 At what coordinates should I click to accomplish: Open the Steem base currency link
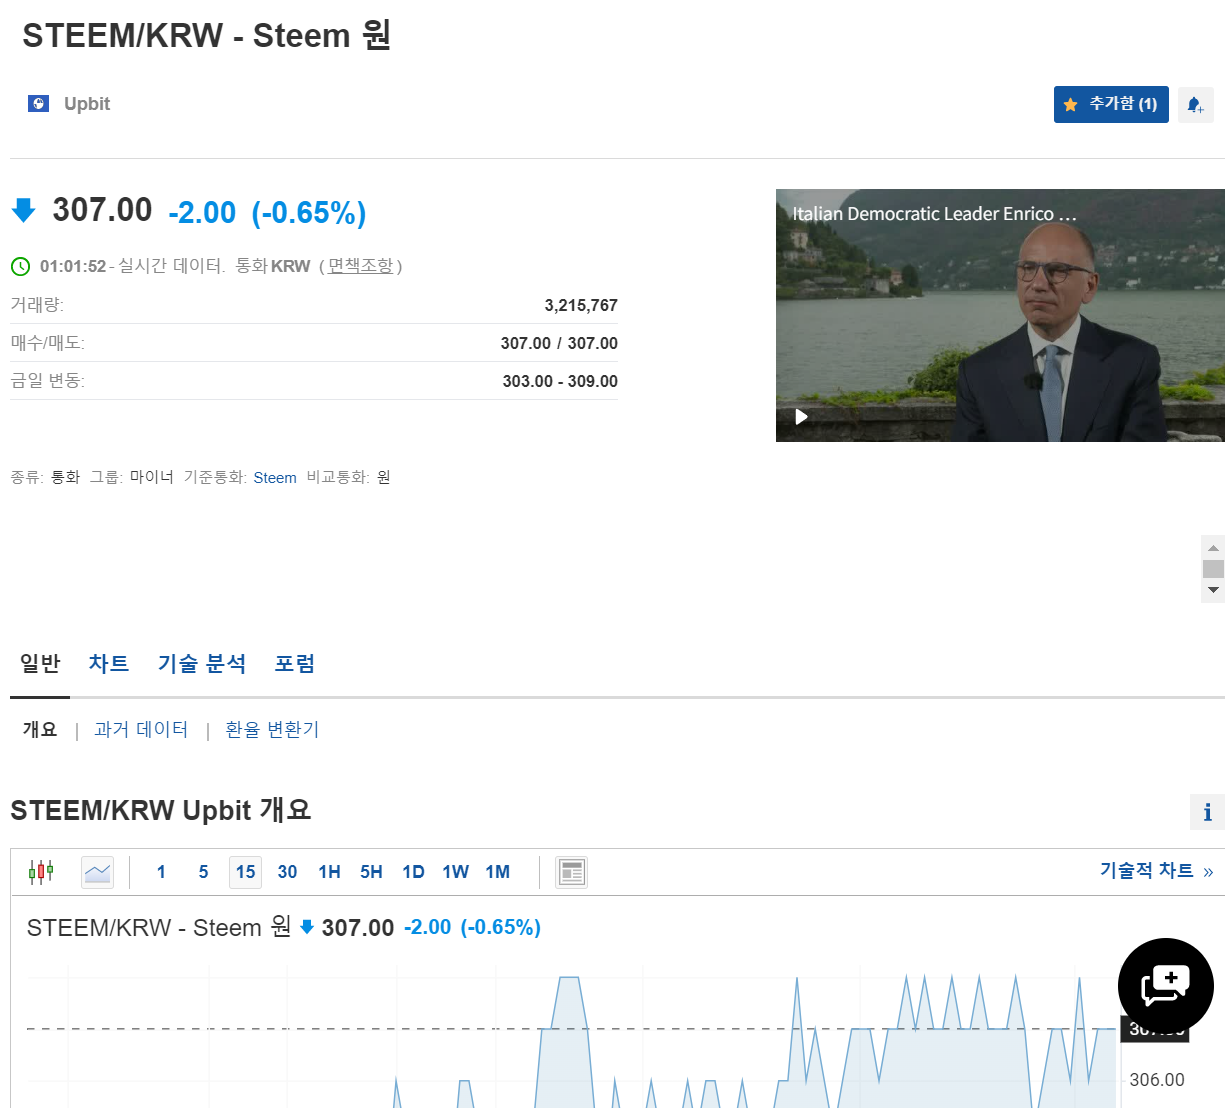275,477
